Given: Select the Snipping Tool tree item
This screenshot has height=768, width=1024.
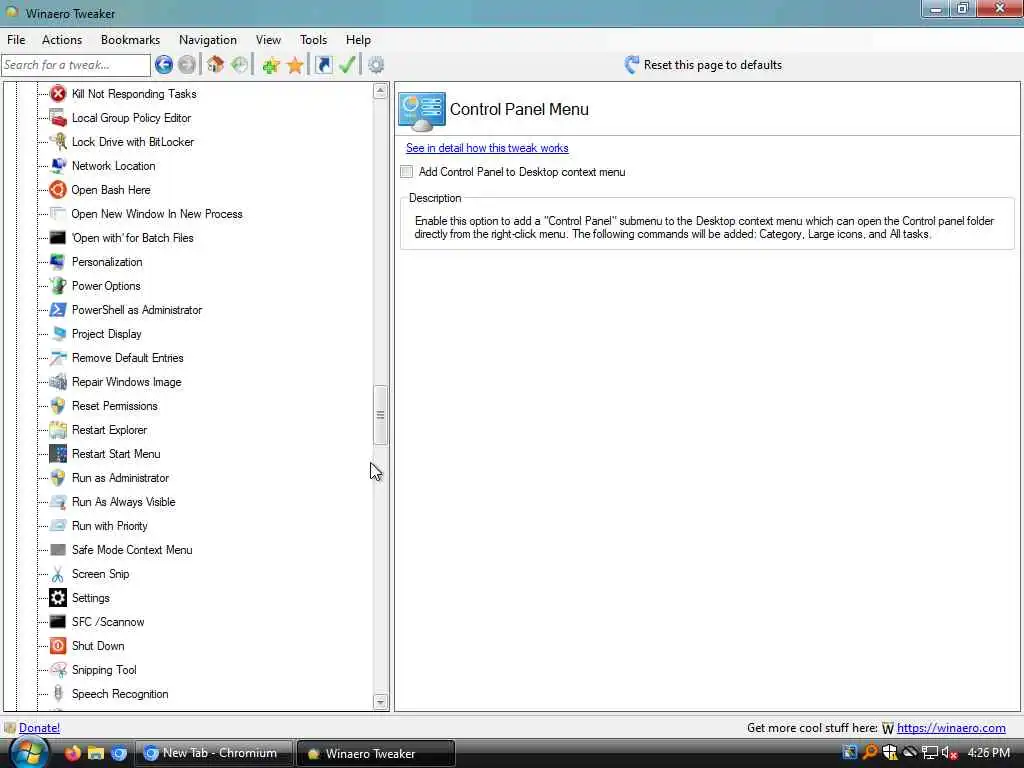Looking at the screenshot, I should 104,670.
